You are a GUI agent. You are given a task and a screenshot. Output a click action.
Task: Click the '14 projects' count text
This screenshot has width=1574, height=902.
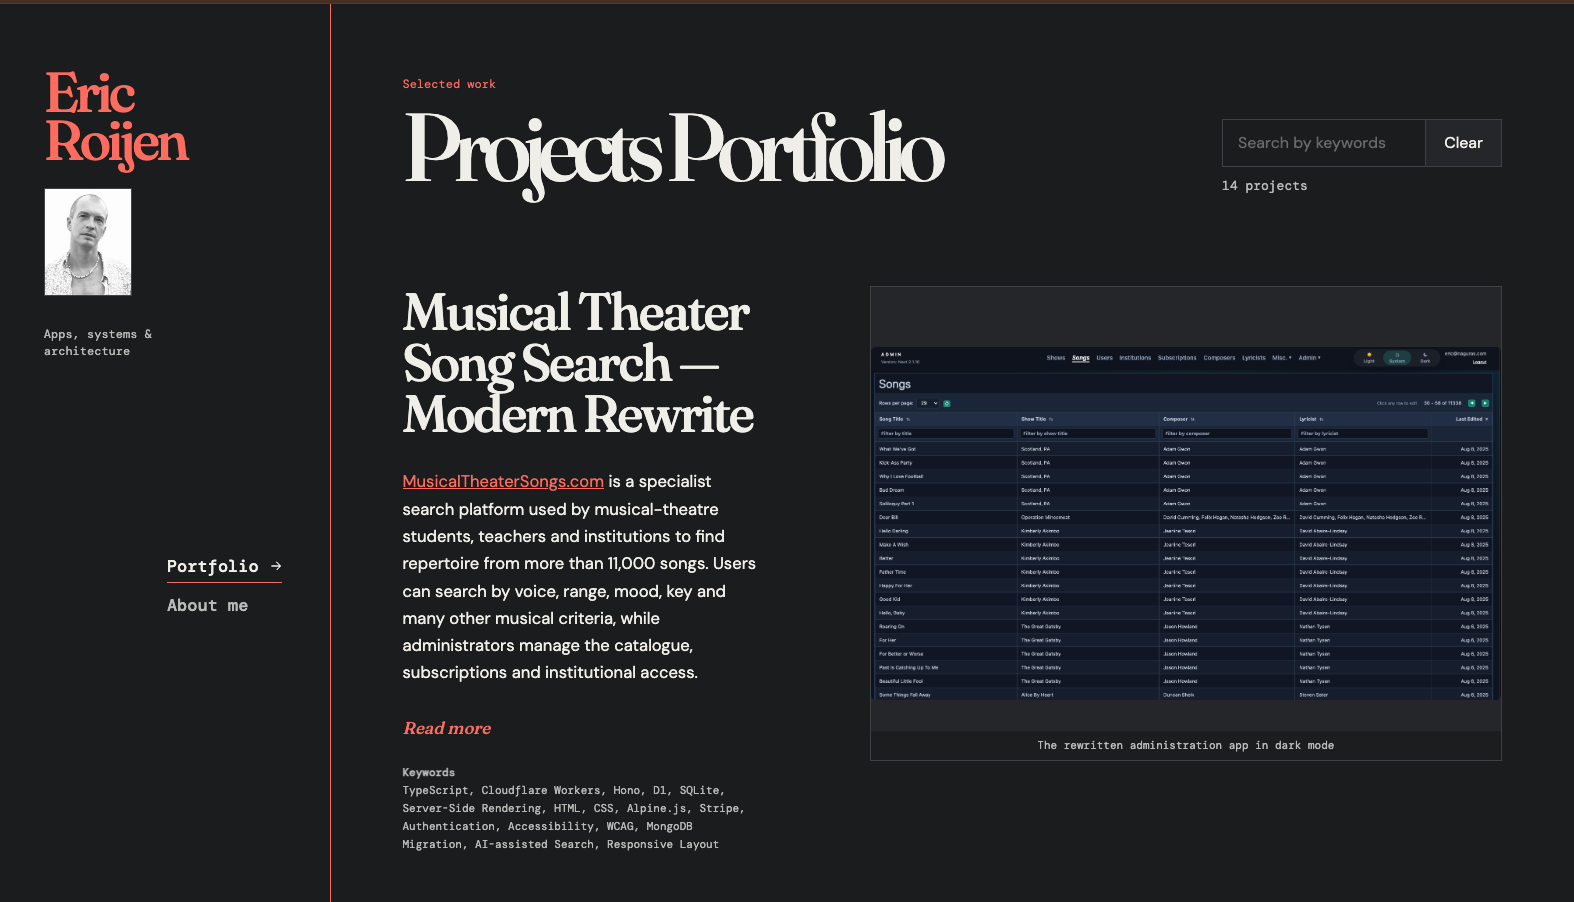tap(1264, 186)
